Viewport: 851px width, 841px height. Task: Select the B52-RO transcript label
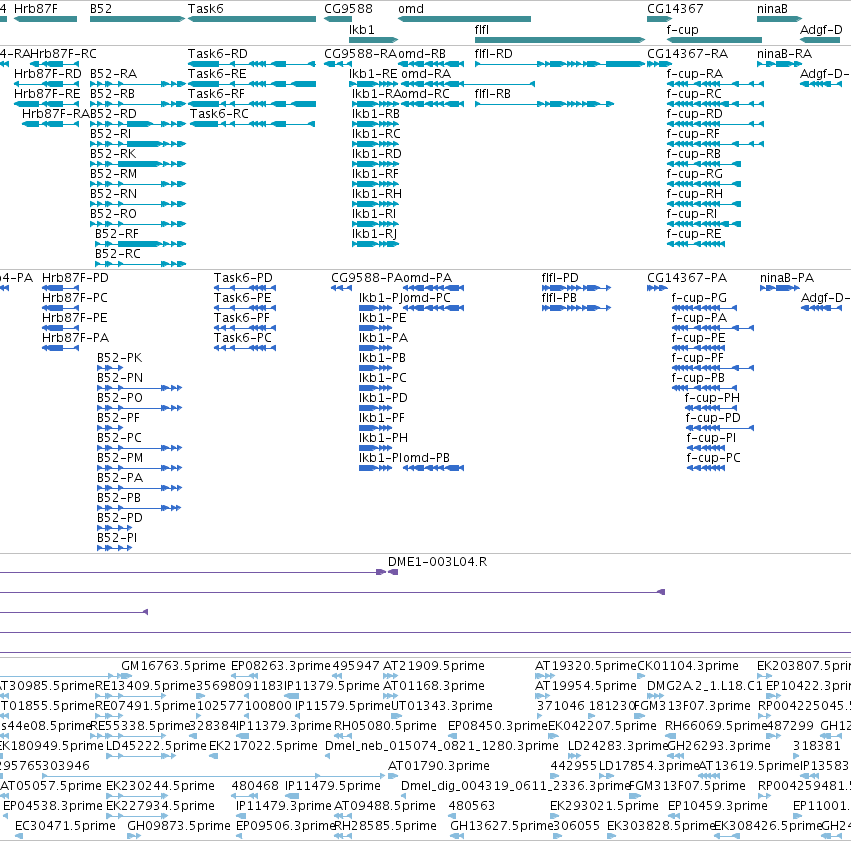[x=113, y=214]
